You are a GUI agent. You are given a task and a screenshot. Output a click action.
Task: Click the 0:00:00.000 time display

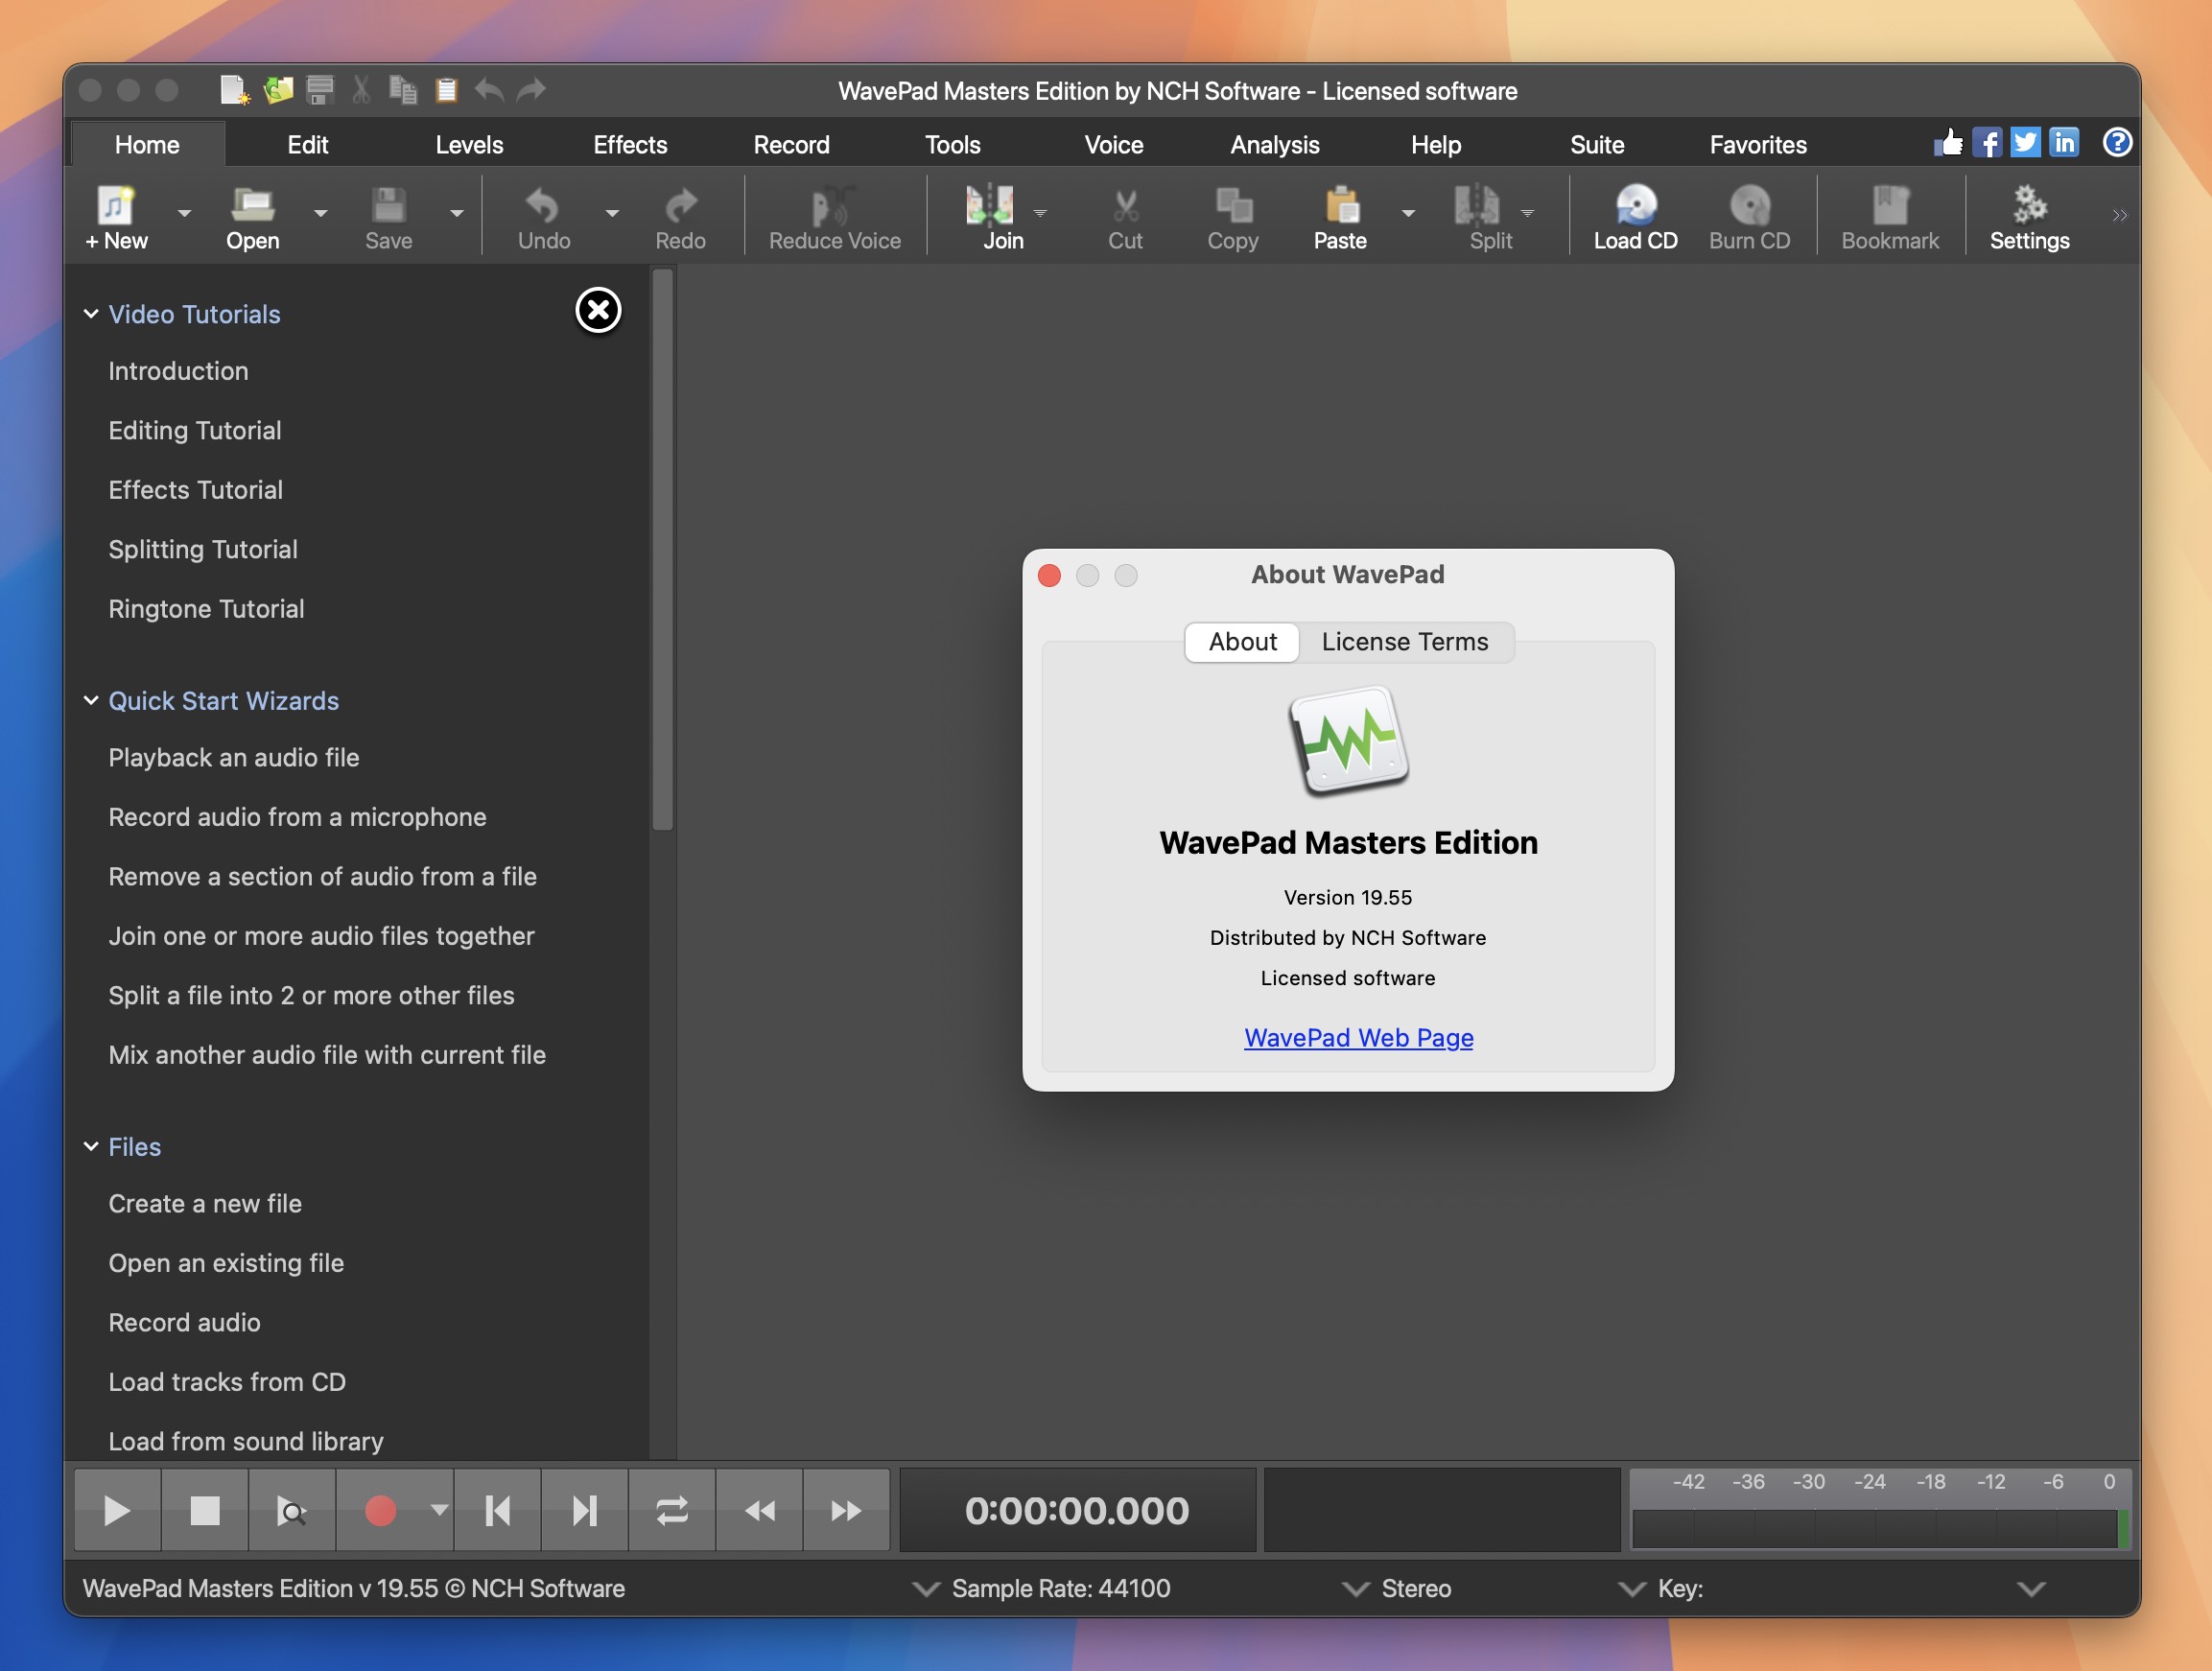(x=1077, y=1510)
